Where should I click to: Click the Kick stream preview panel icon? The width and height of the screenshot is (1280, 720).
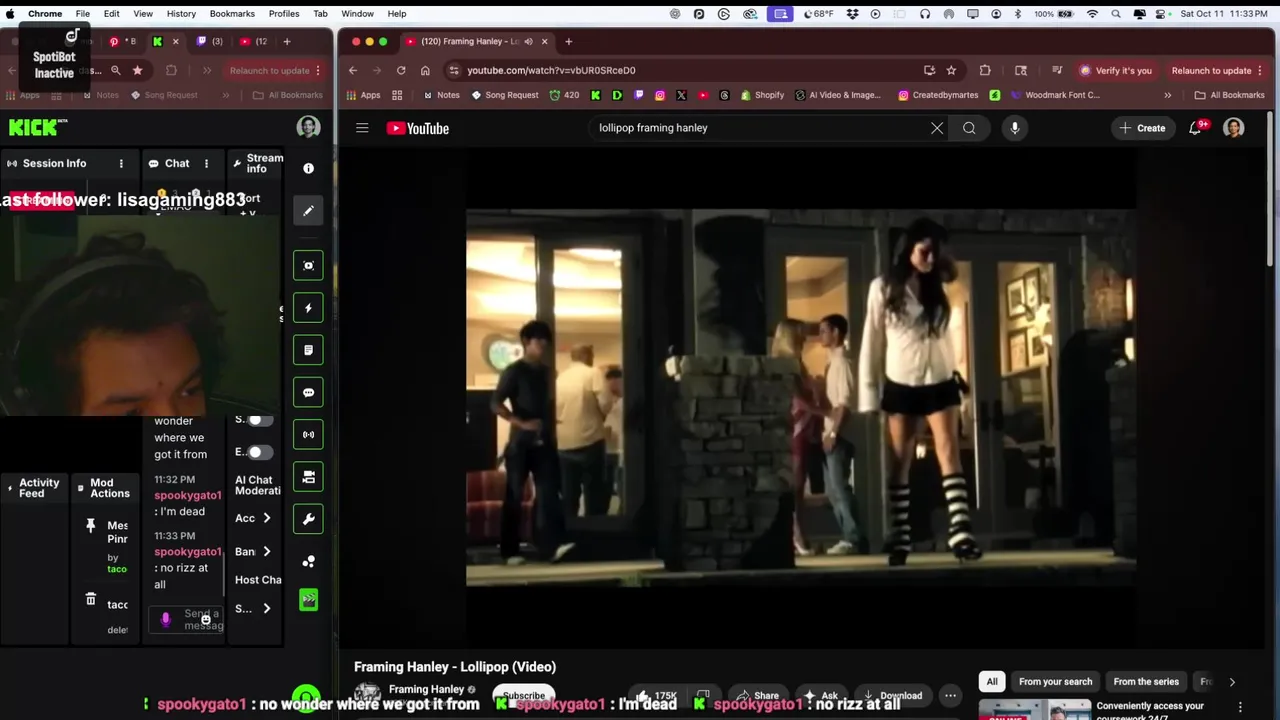coord(308,265)
